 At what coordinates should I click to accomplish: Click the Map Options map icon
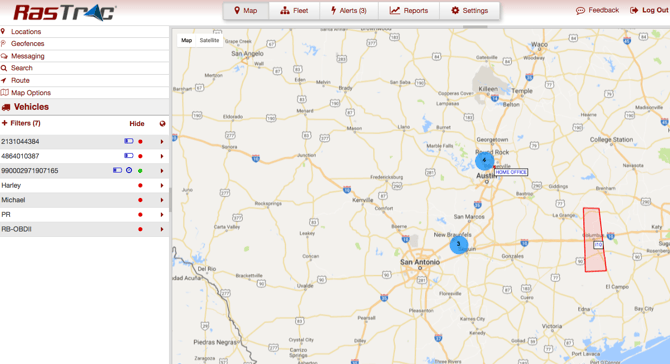5,92
